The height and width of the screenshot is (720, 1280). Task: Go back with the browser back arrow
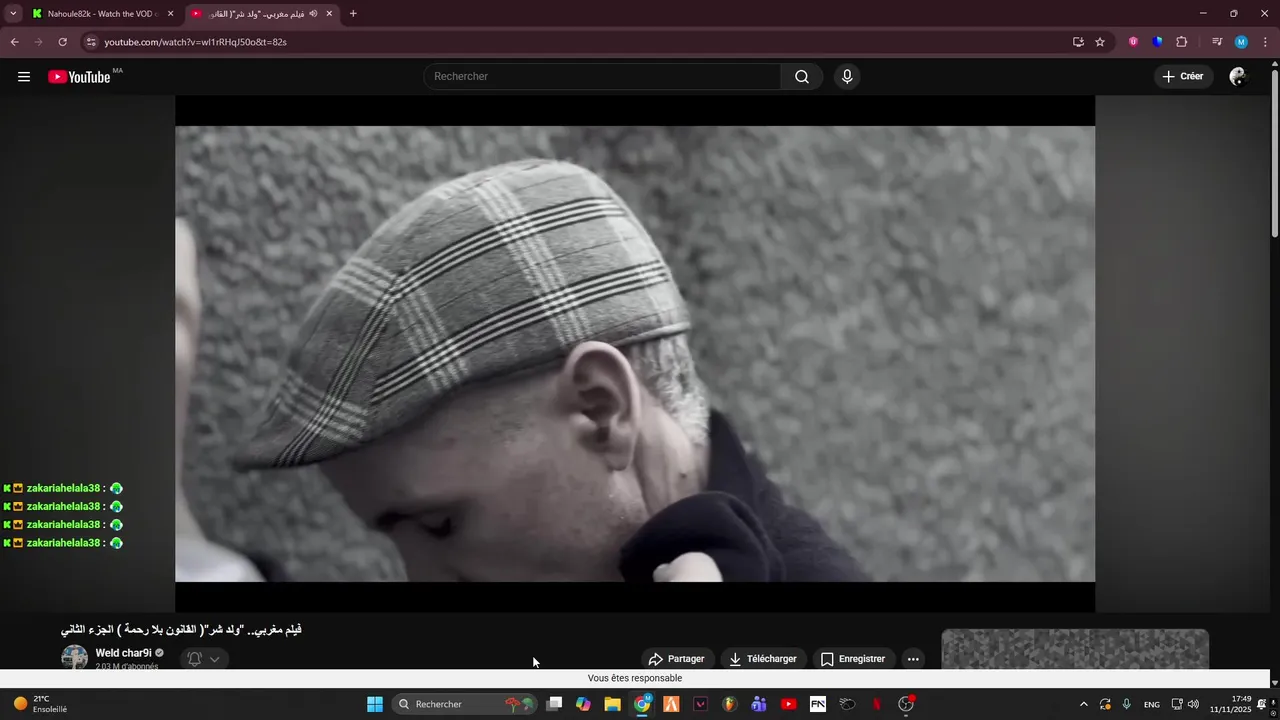point(14,42)
